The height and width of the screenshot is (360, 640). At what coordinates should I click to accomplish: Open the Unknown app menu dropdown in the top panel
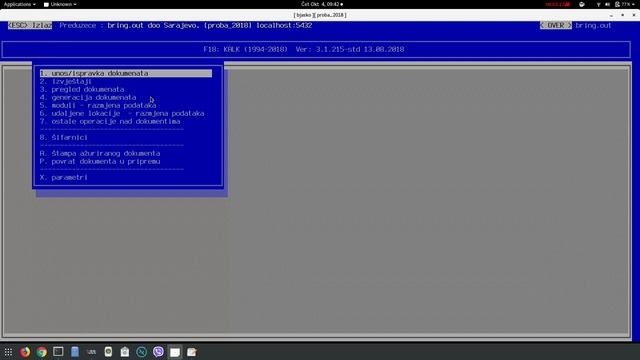[60, 4]
